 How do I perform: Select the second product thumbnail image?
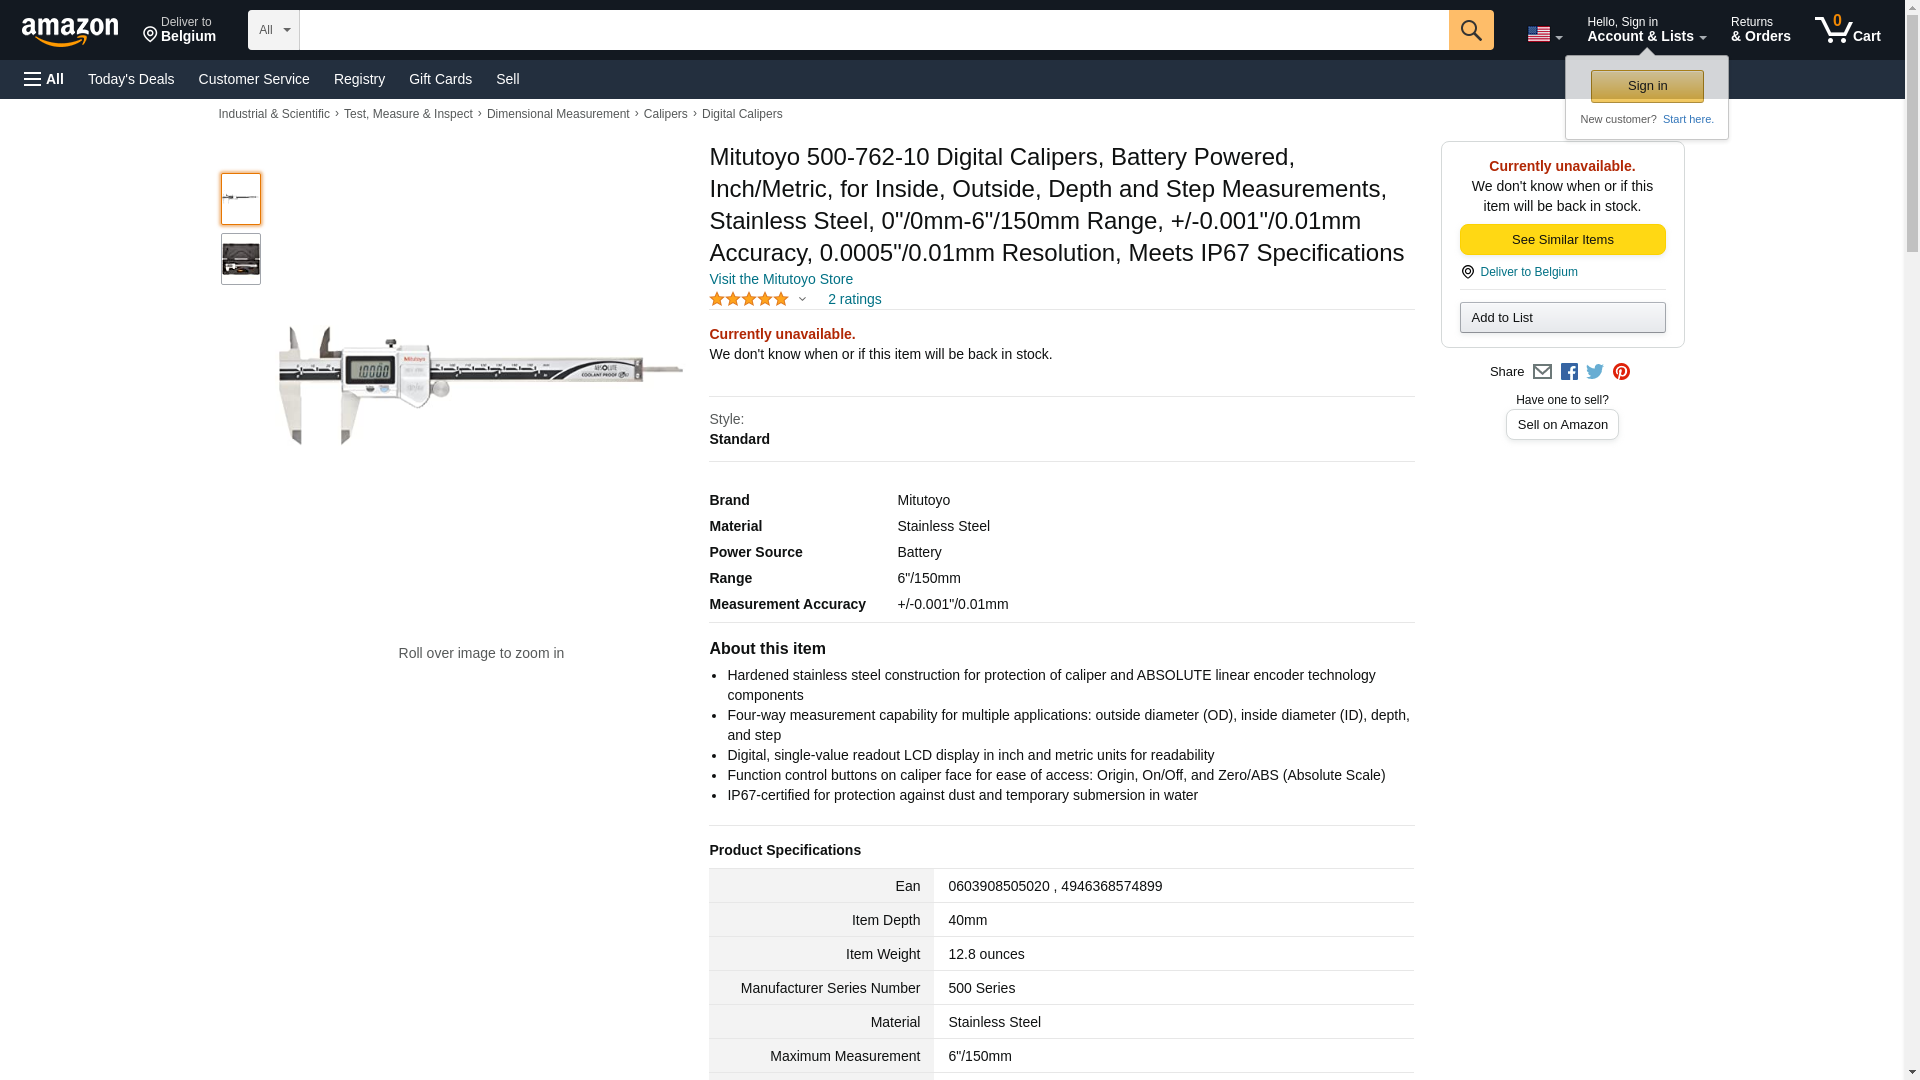[241, 259]
